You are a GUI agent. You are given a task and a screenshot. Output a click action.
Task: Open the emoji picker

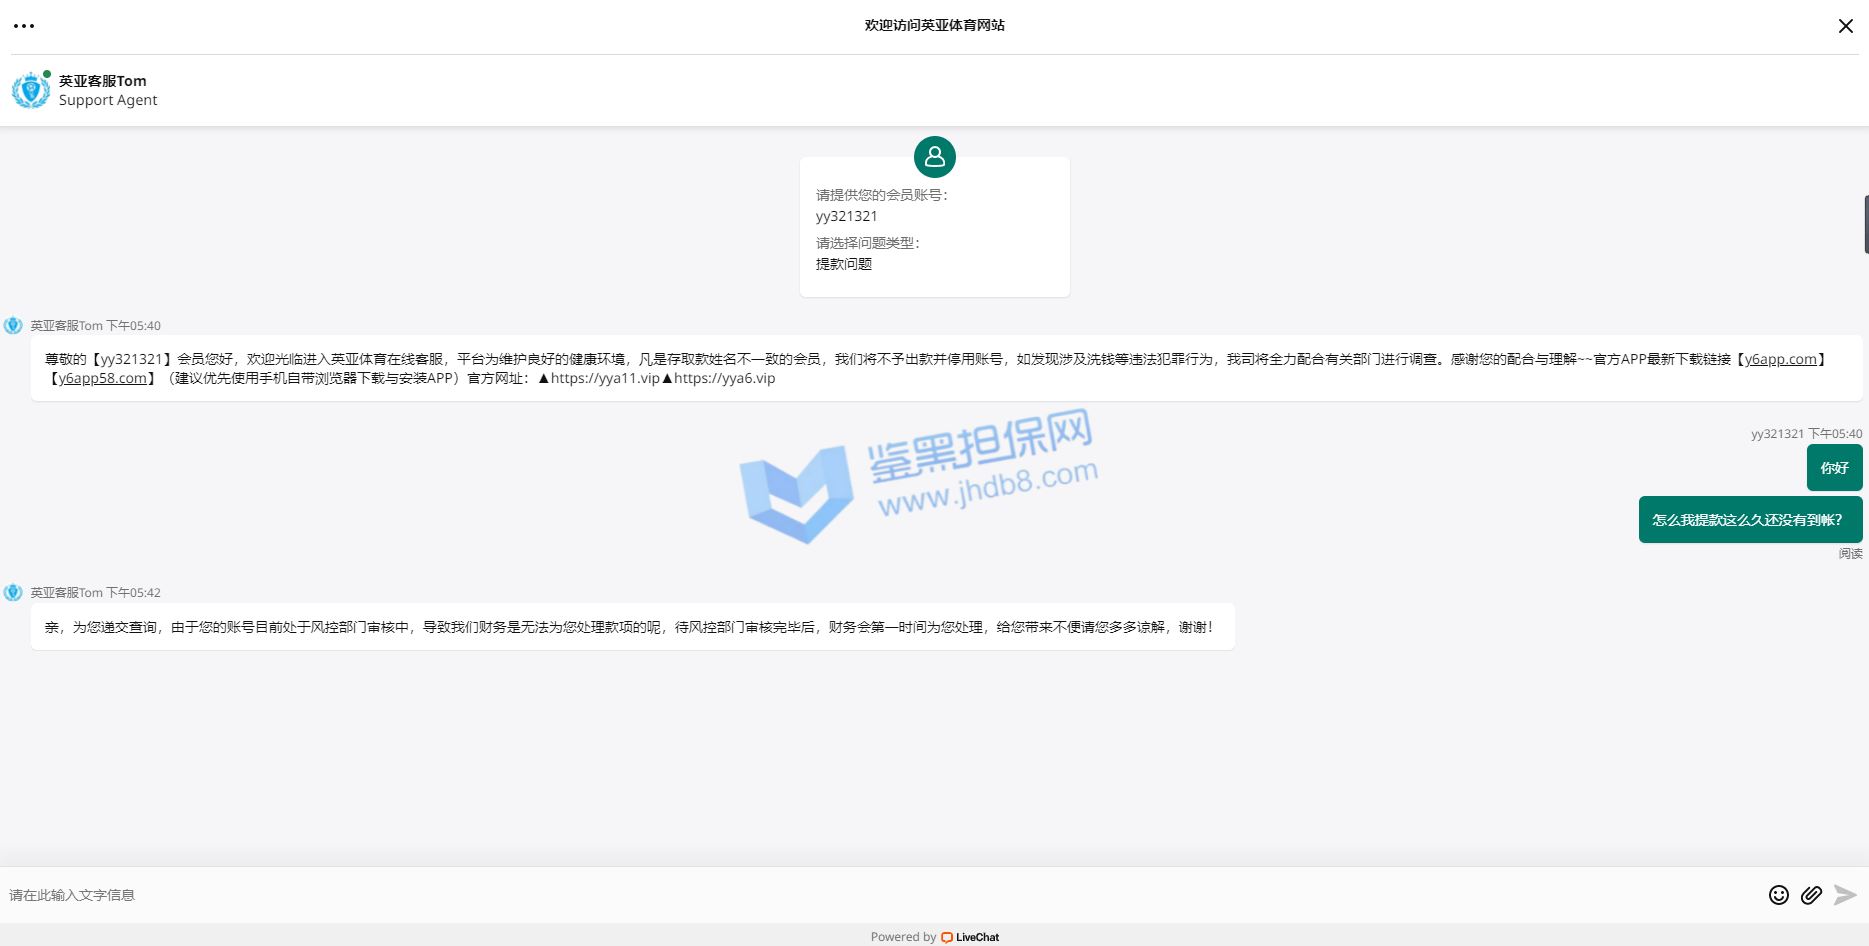[x=1778, y=895]
